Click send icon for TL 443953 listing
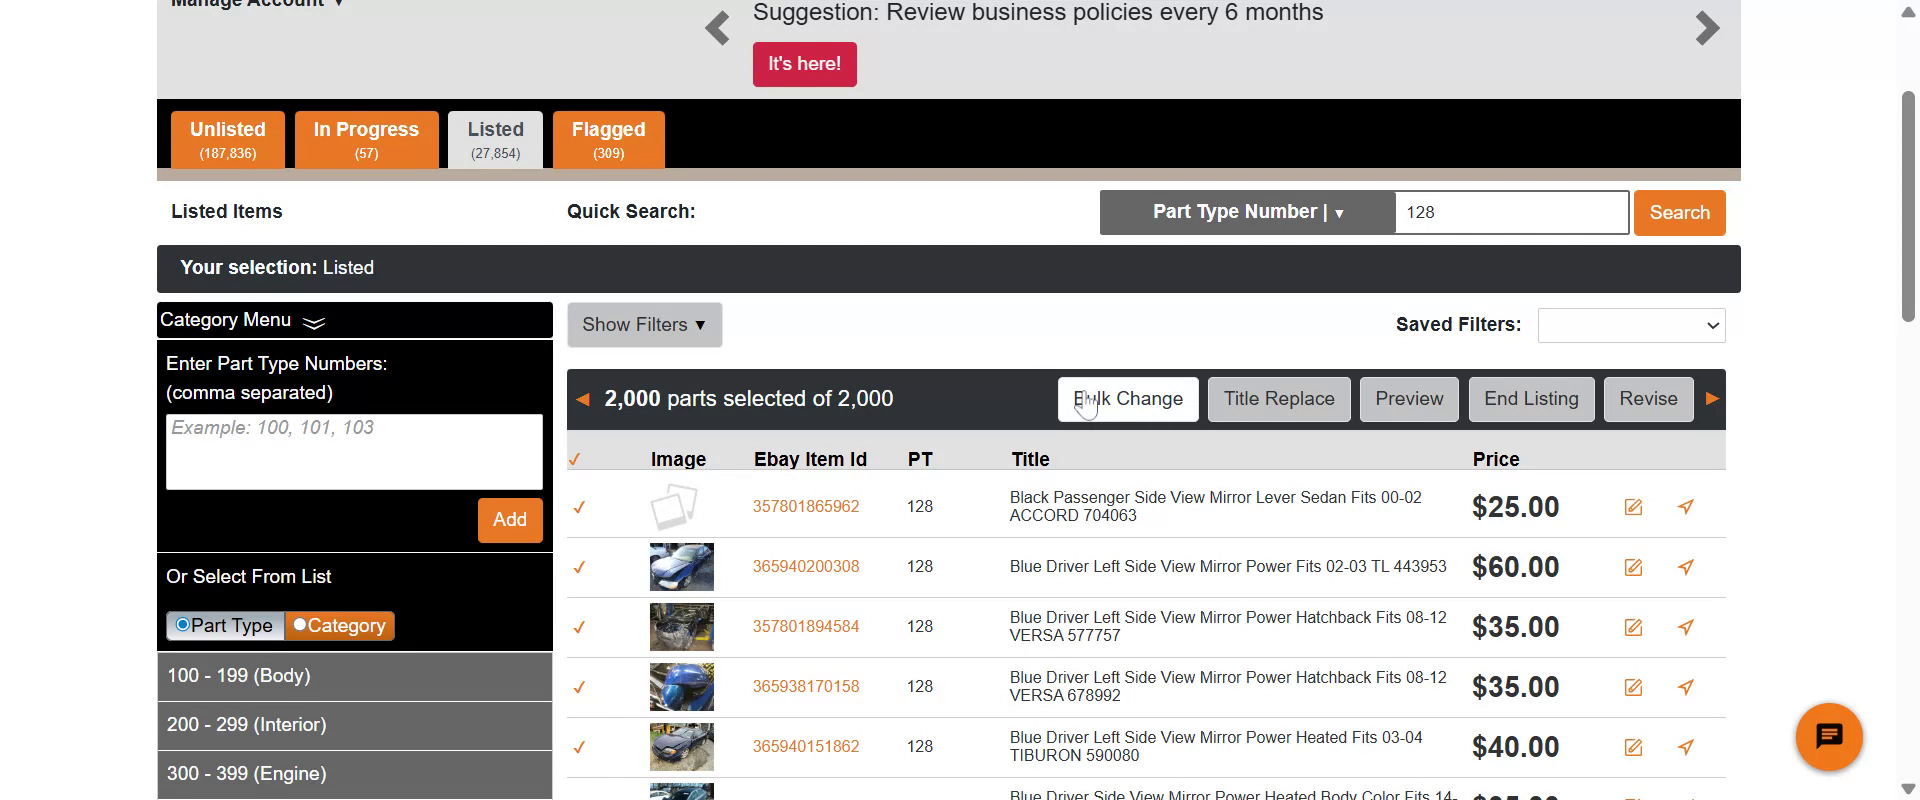 (1686, 567)
